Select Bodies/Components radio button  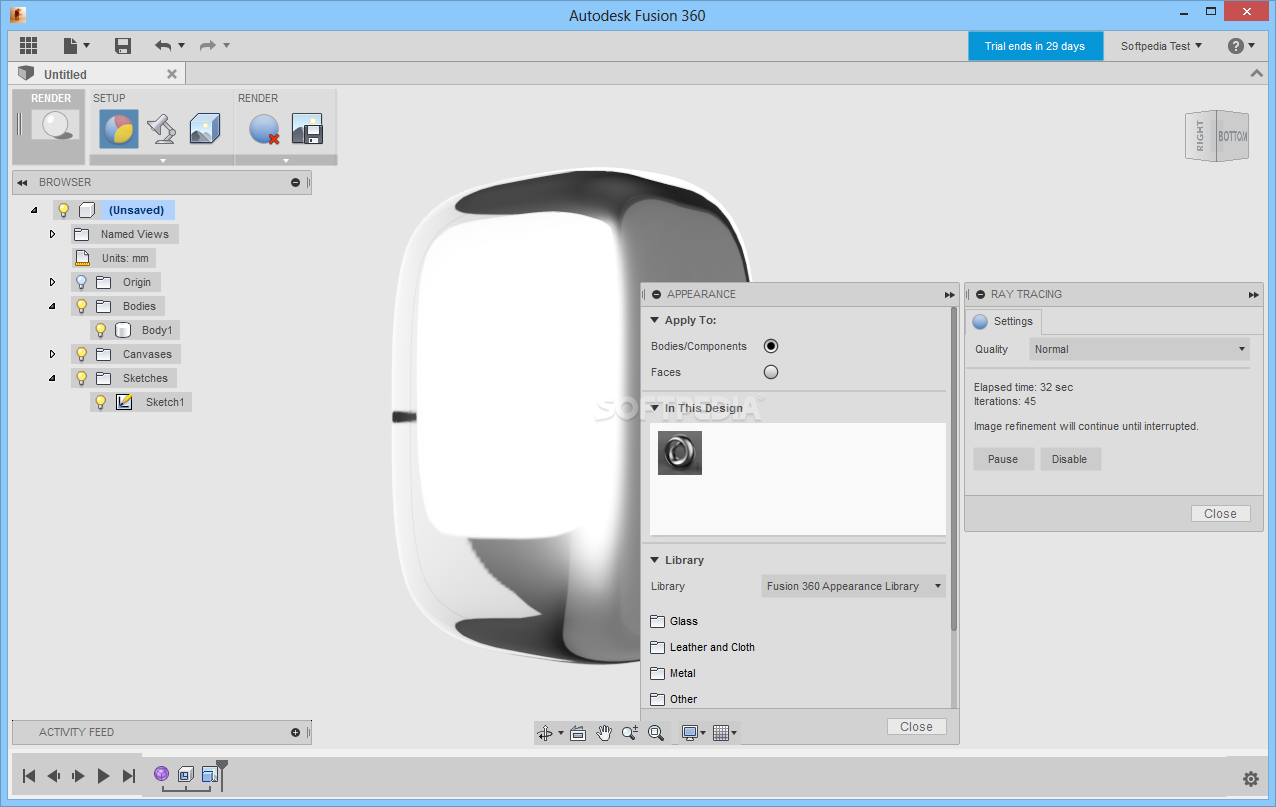[771, 346]
